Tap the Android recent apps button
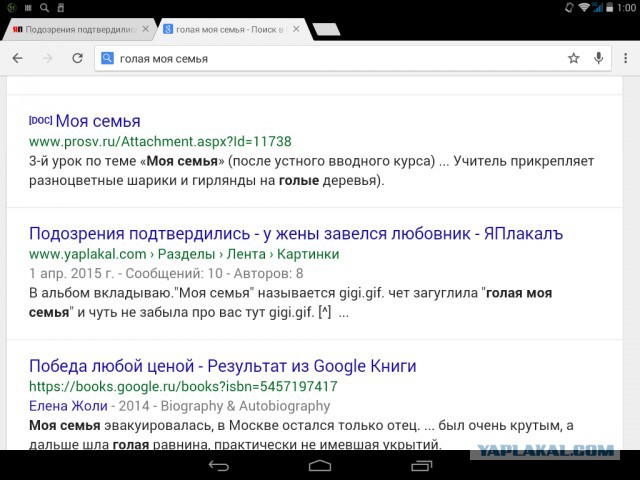640x480 pixels. pyautogui.click(x=421, y=466)
